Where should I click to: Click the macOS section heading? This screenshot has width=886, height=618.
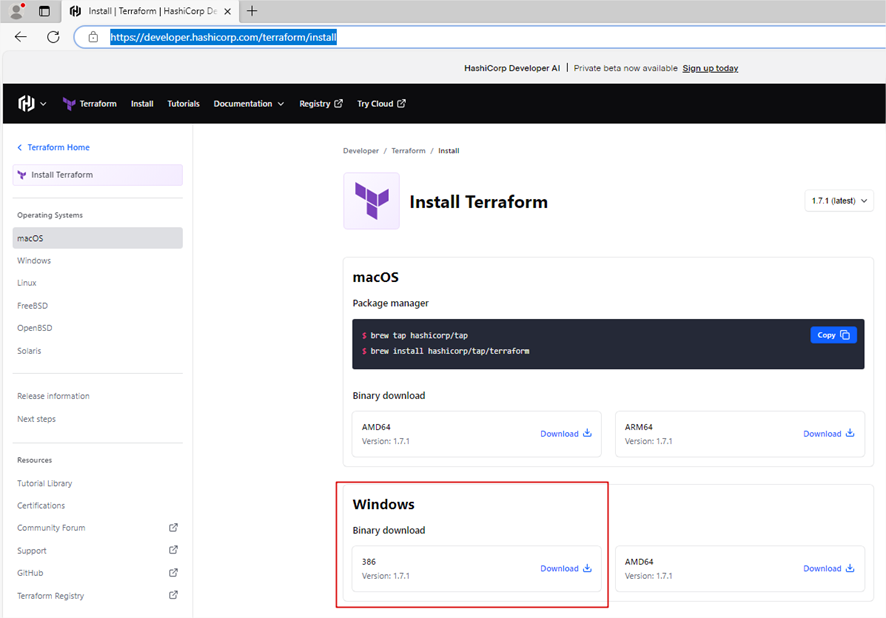376,277
